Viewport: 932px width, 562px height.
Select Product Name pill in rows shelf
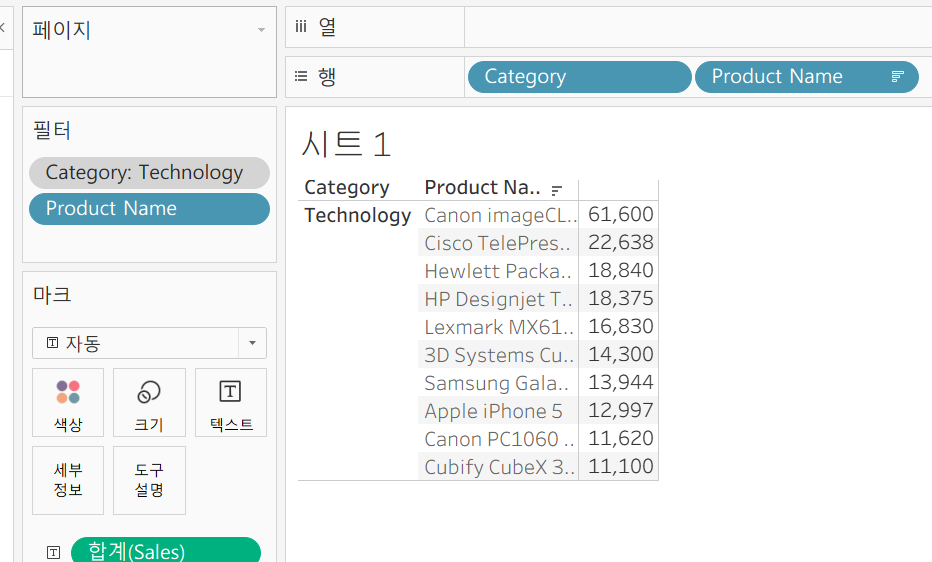tap(807, 77)
